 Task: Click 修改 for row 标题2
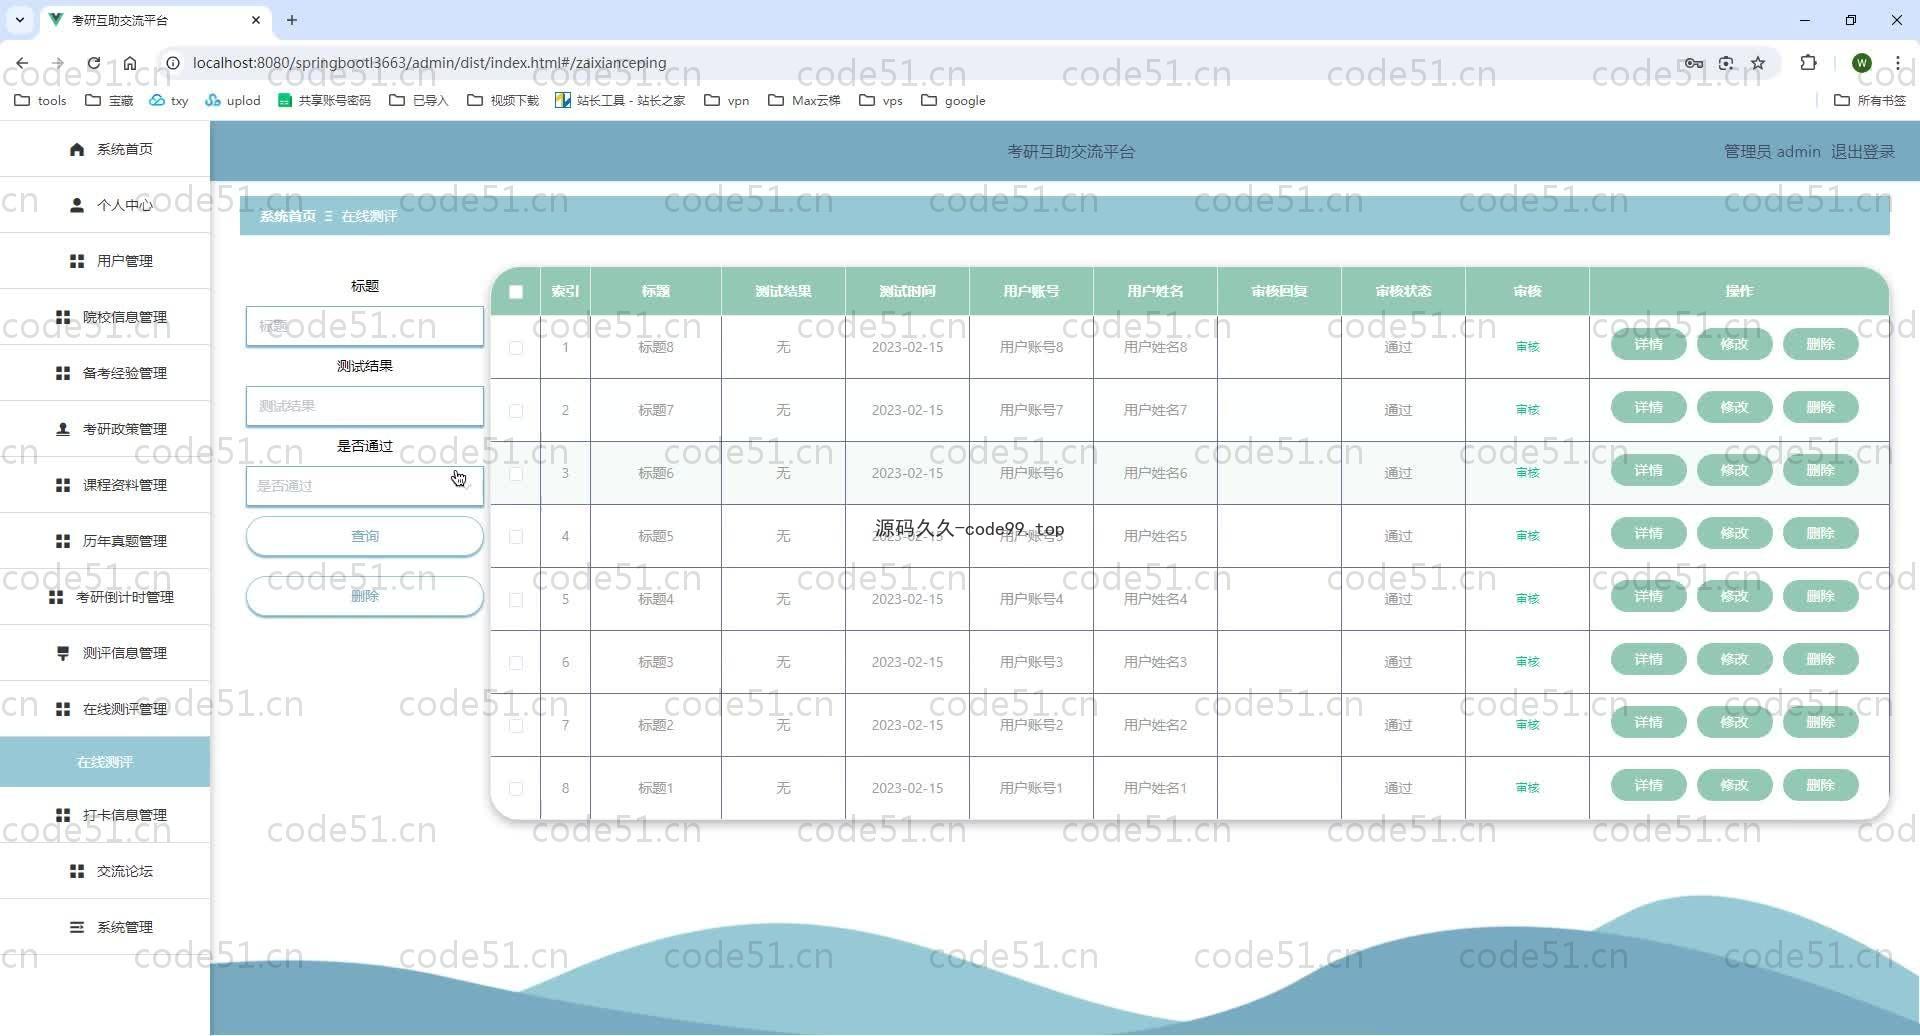(x=1735, y=722)
